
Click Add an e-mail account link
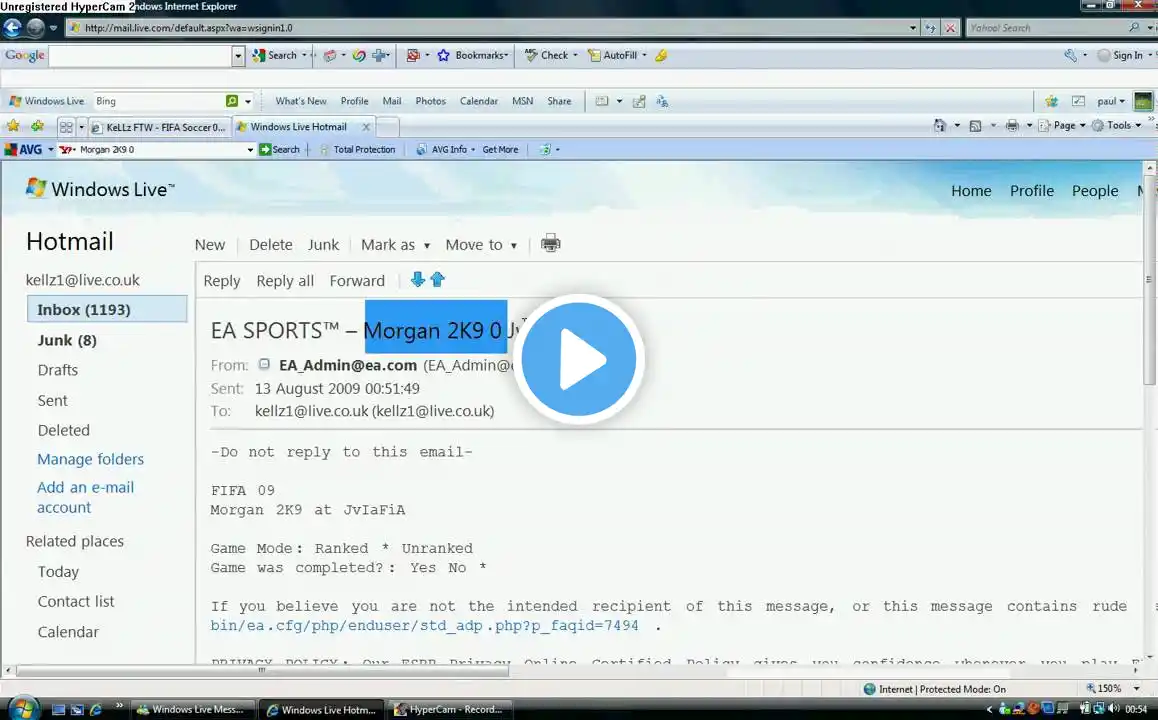(x=86, y=497)
